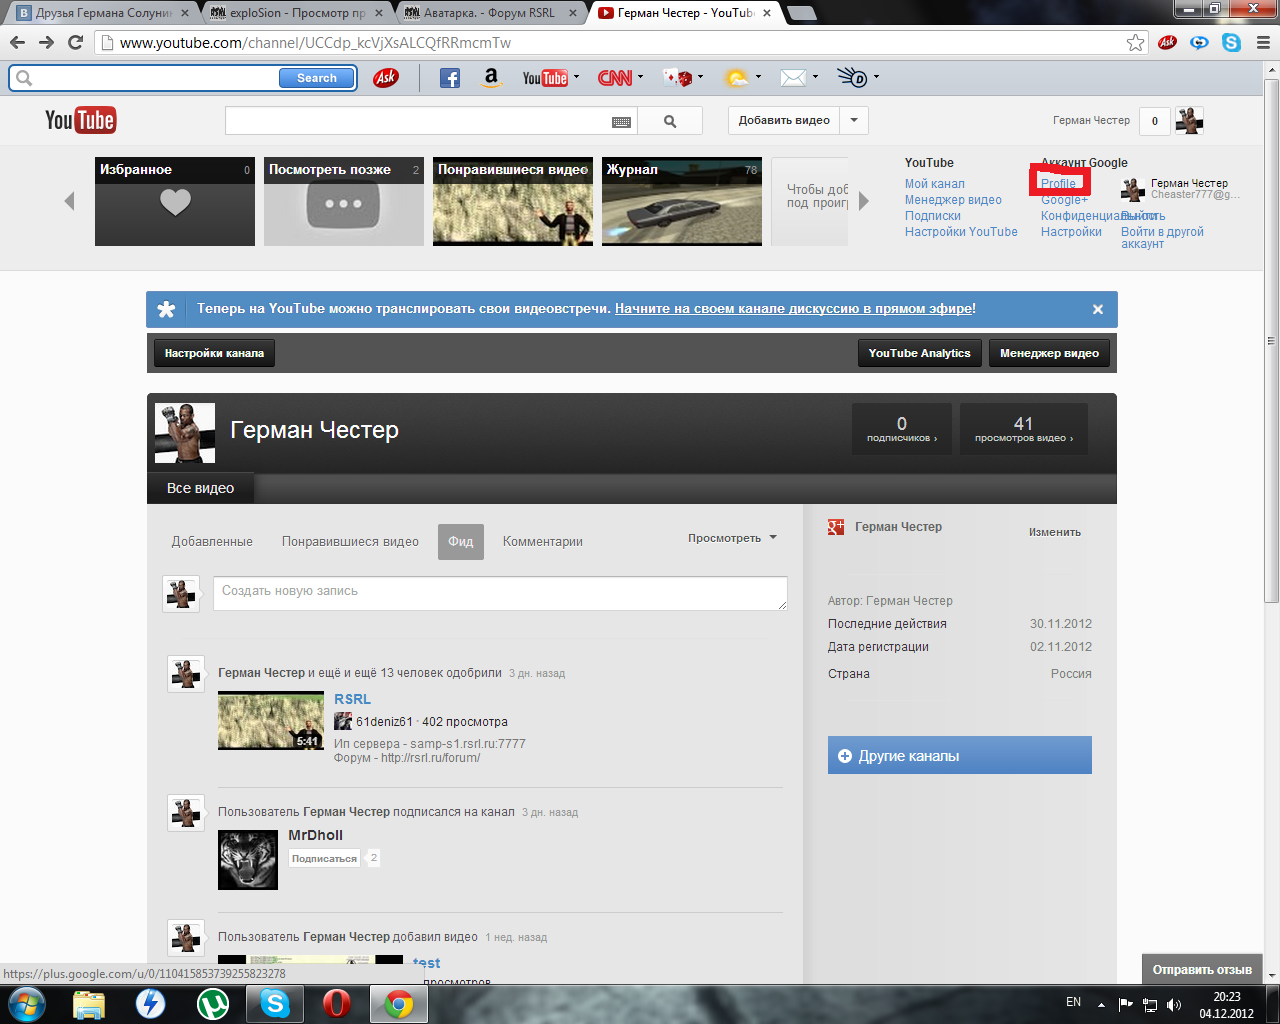
Task: Select the Добавленные channel tab
Action: coord(212,542)
